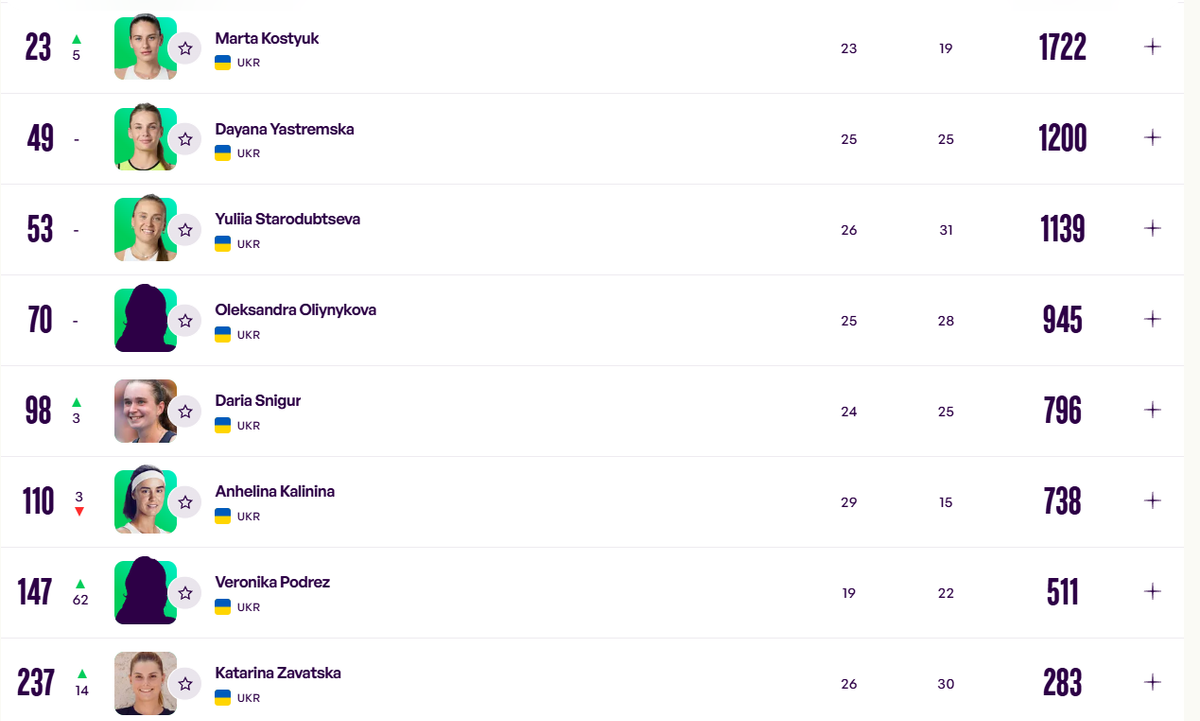The width and height of the screenshot is (1200, 721).
Task: Click Katarina Zavatska's profile photo
Action: [143, 683]
